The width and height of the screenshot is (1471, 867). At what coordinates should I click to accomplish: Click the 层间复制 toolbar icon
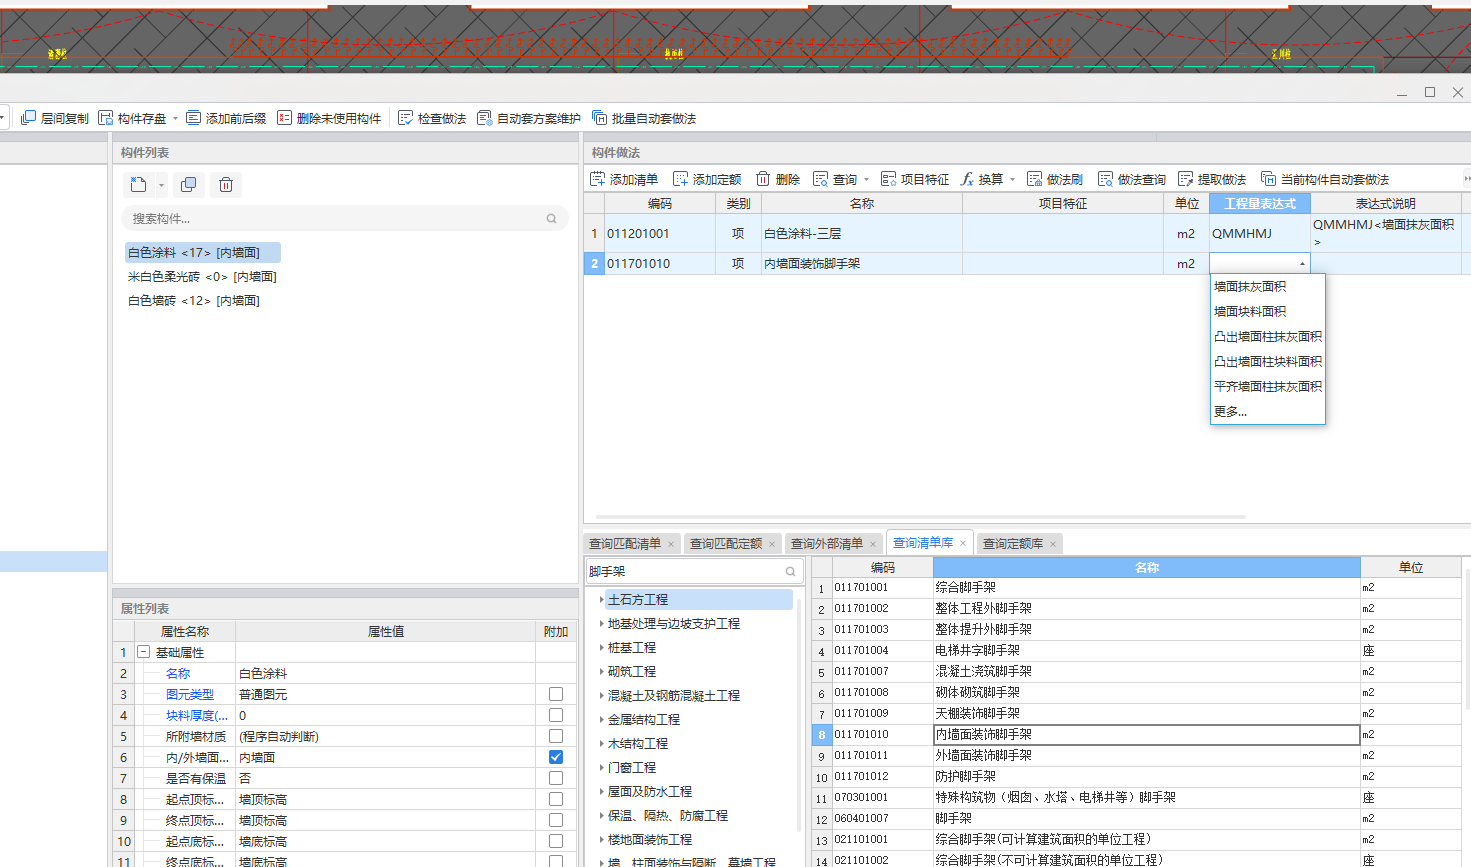pos(29,118)
